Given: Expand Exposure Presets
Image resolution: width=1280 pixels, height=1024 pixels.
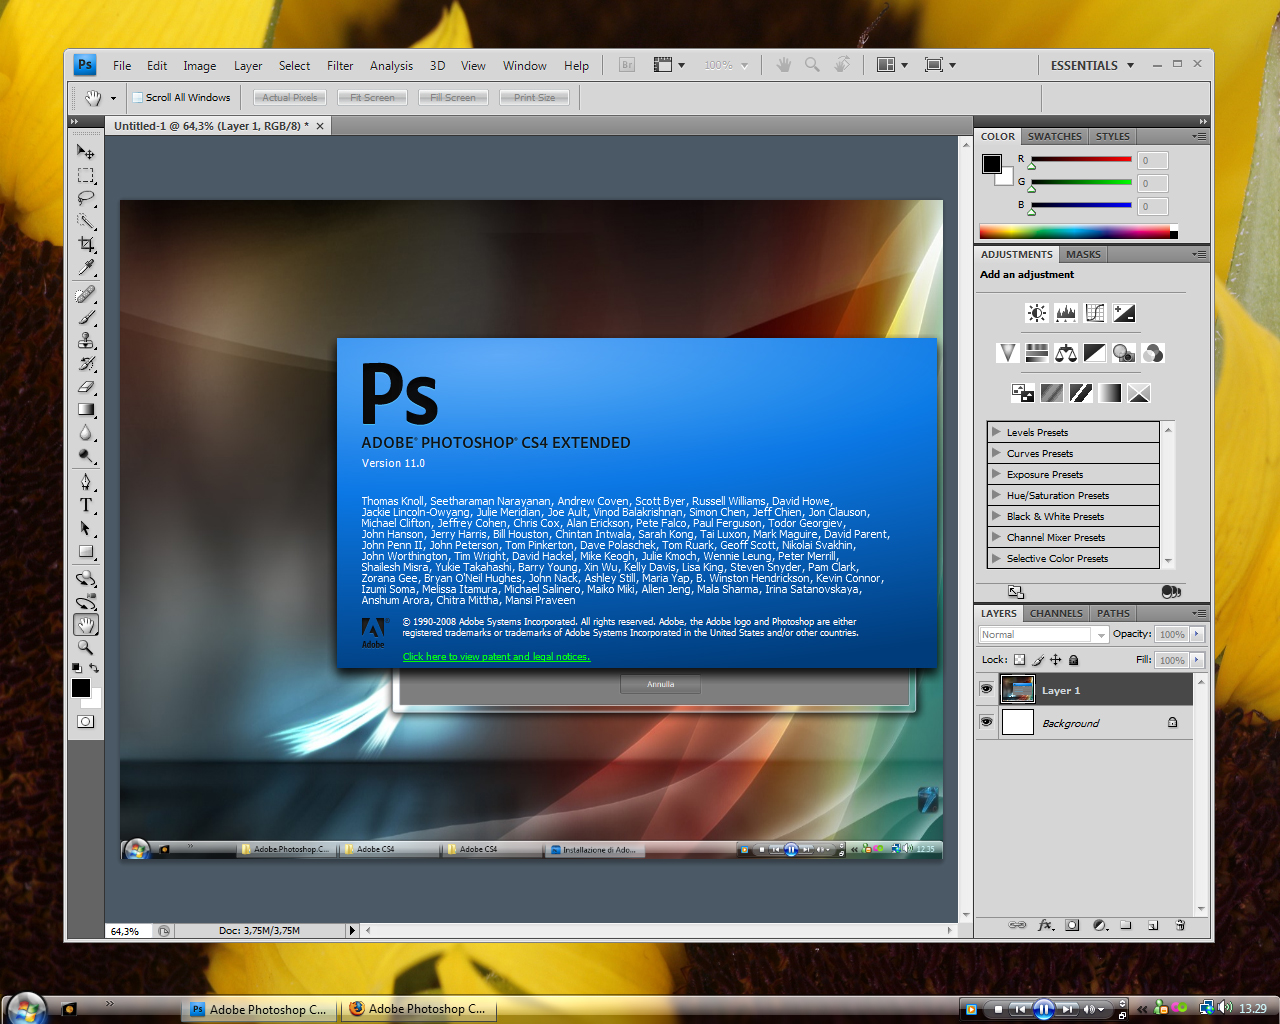Looking at the screenshot, I should pos(996,474).
